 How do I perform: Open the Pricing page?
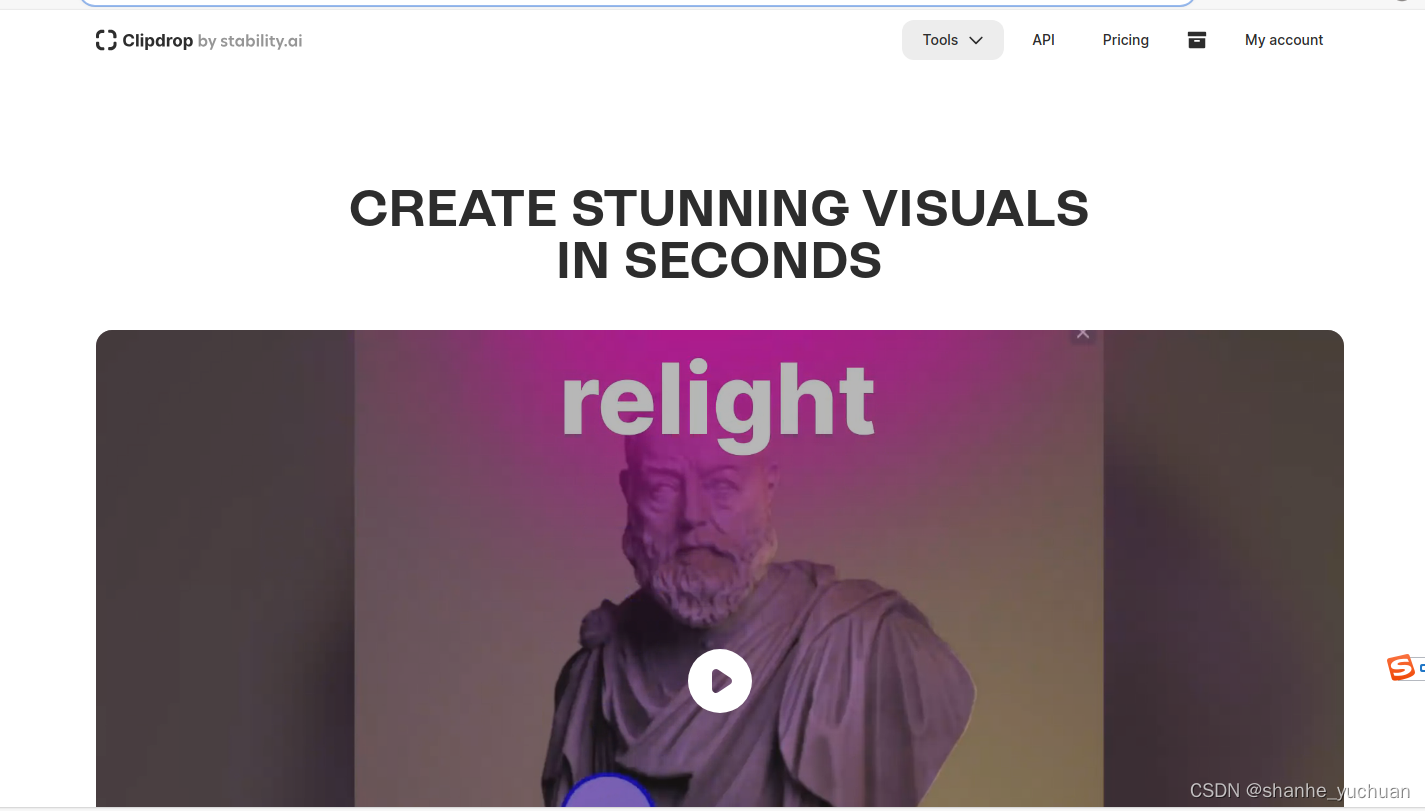pyautogui.click(x=1125, y=40)
